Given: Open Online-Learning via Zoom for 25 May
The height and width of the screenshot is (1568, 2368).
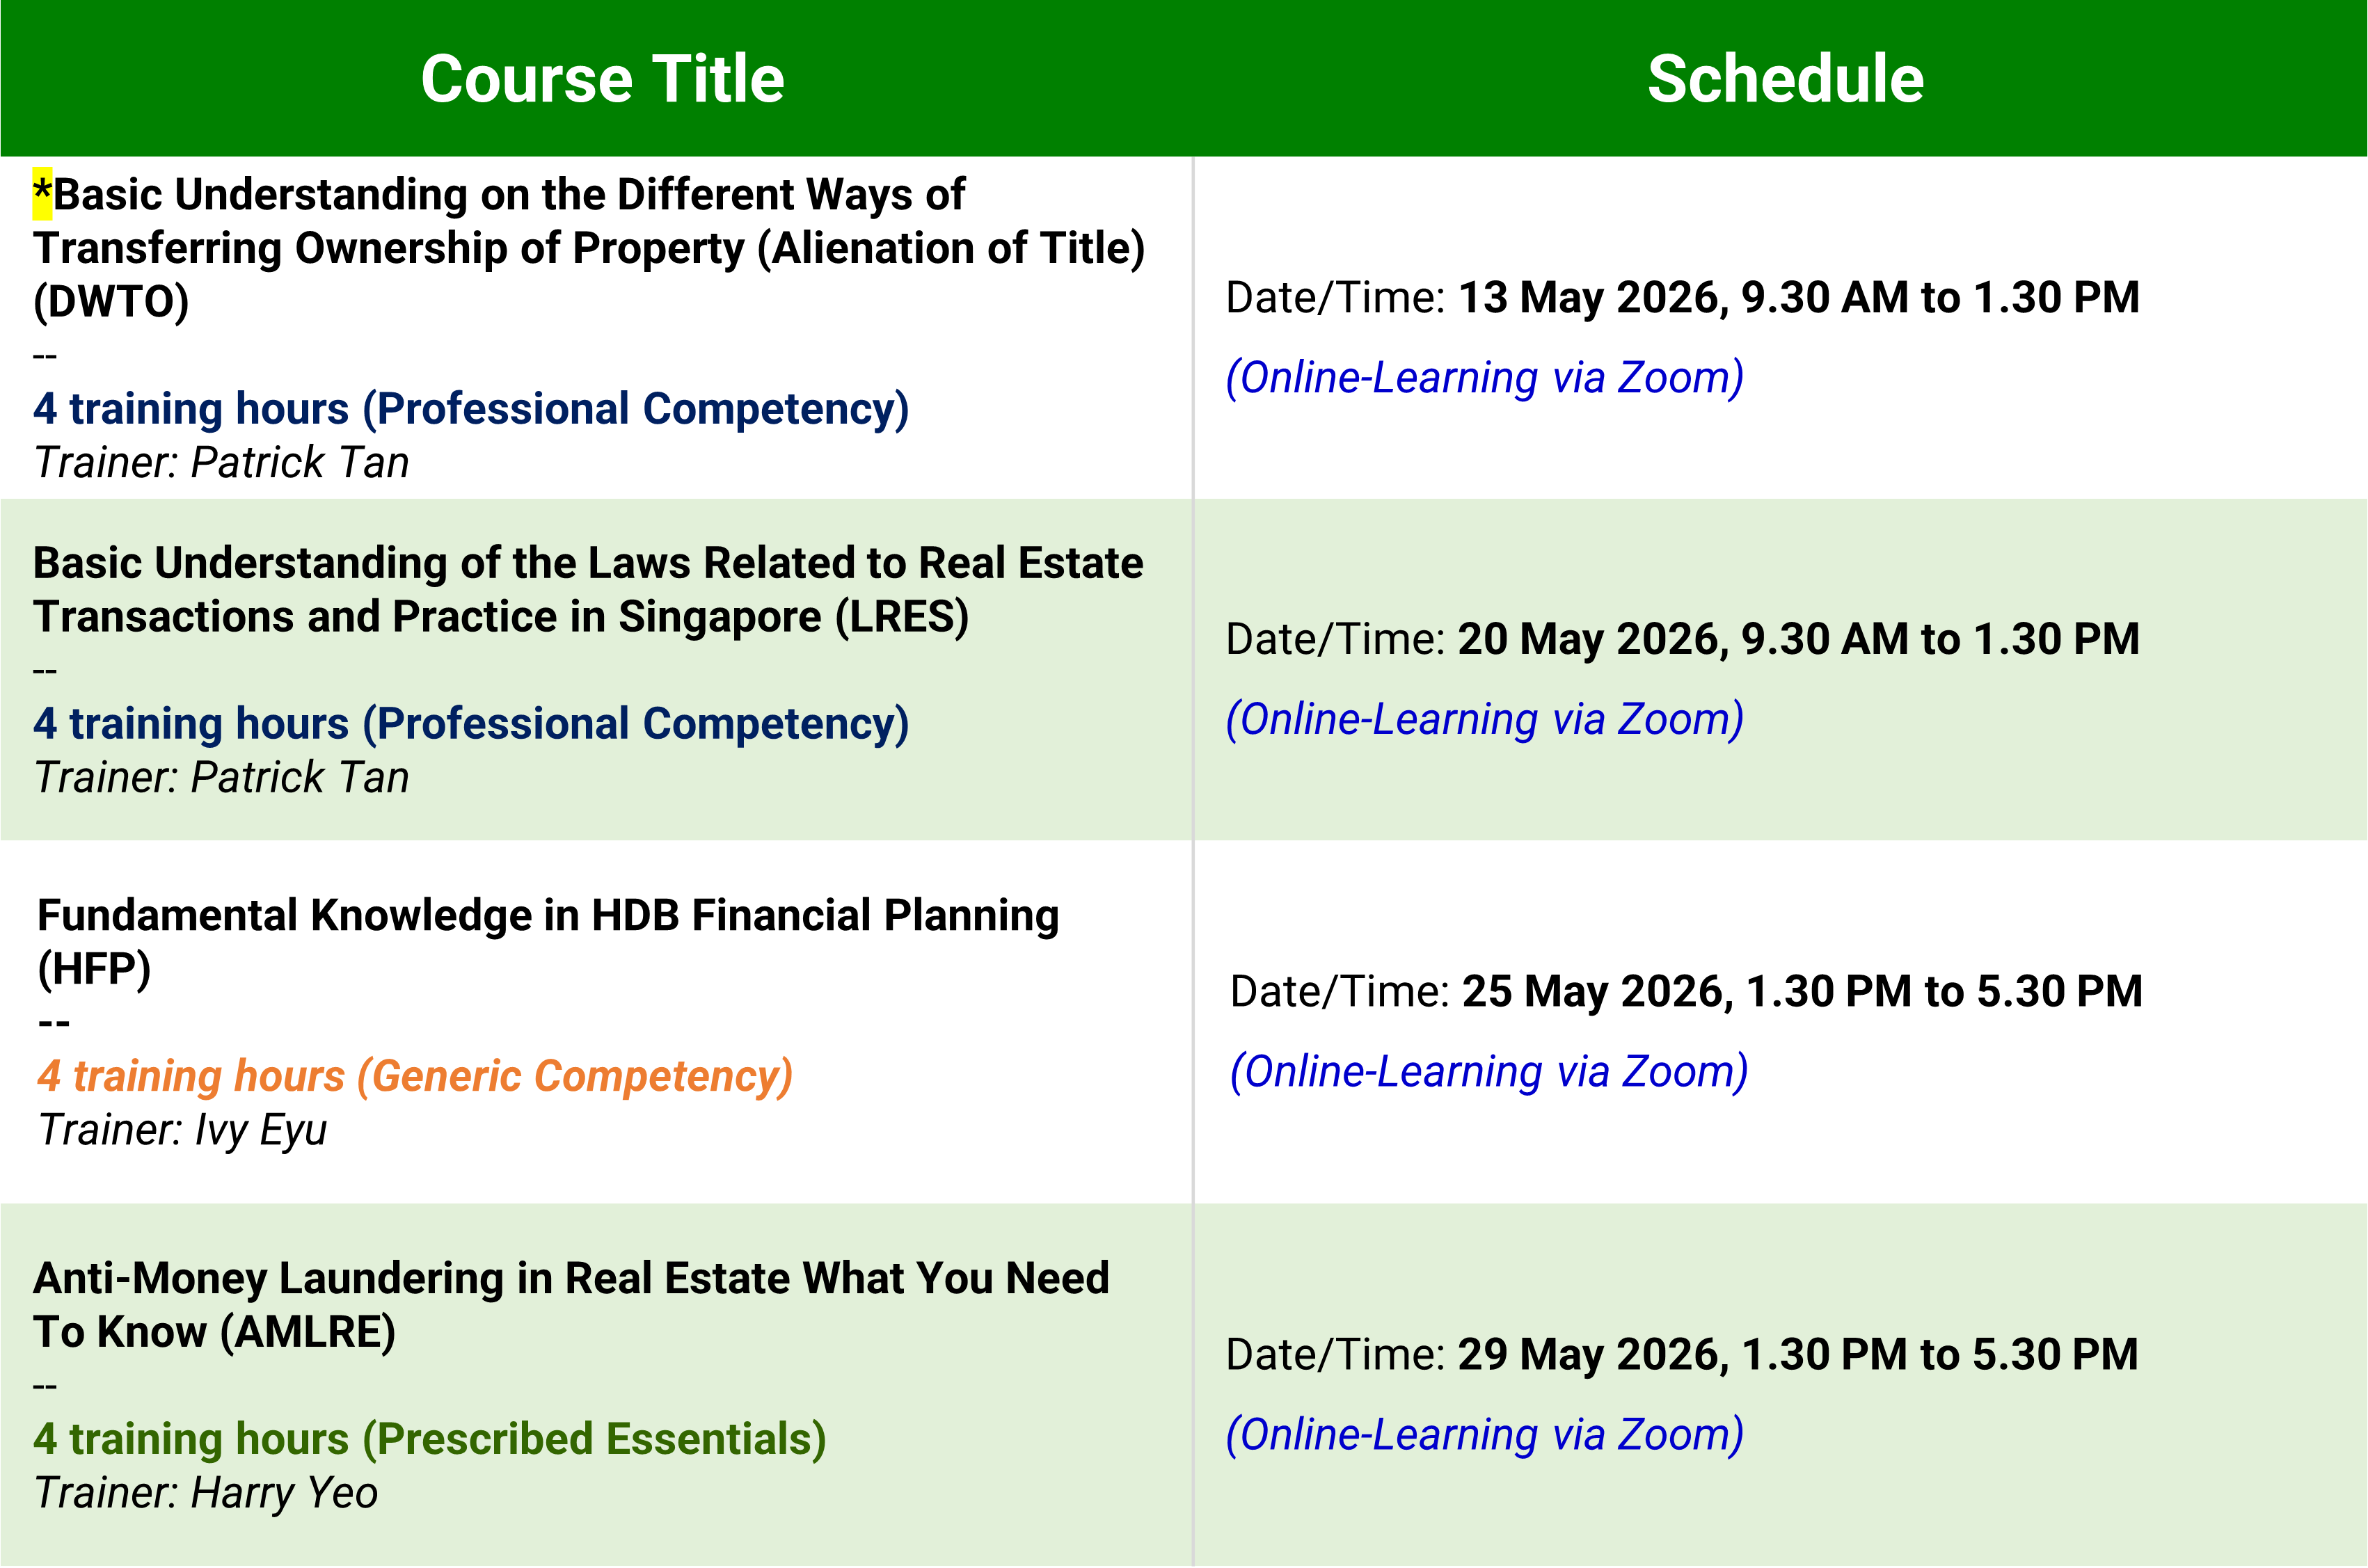Looking at the screenshot, I should tap(1488, 1072).
